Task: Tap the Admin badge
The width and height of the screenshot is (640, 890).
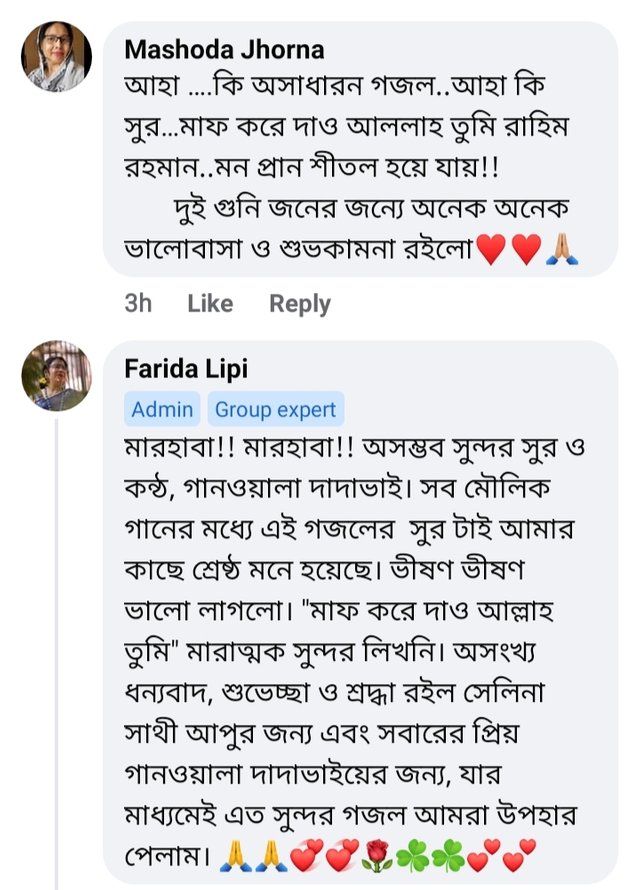Action: coord(162,409)
